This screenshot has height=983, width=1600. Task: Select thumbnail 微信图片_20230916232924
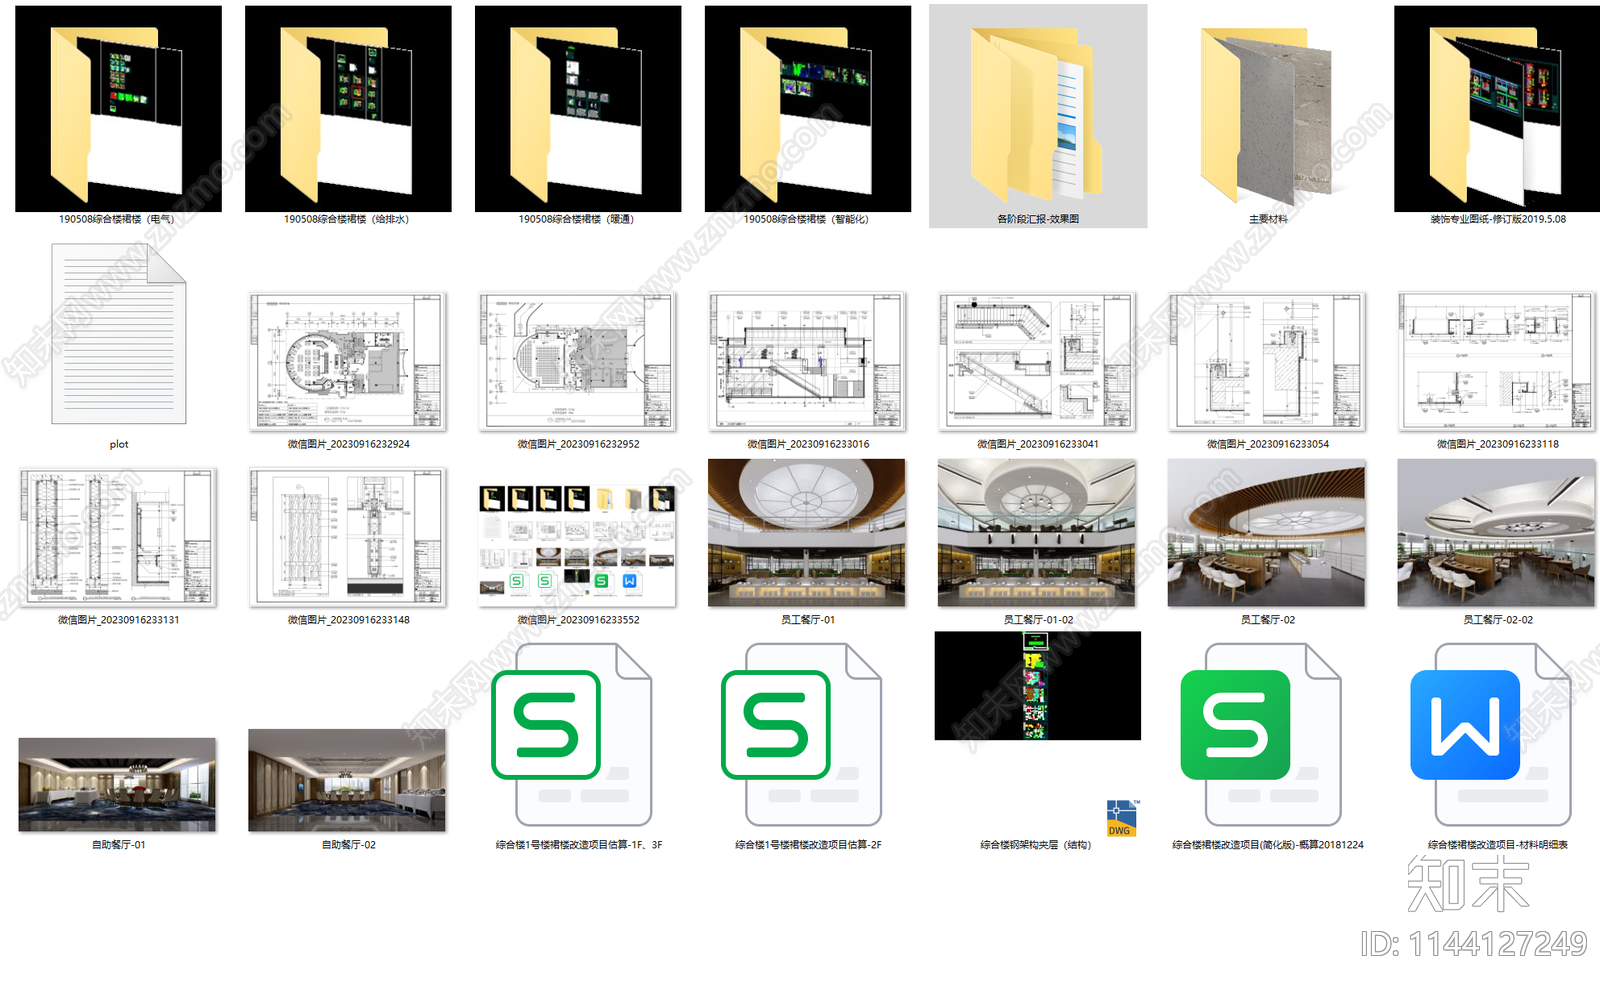click(348, 362)
